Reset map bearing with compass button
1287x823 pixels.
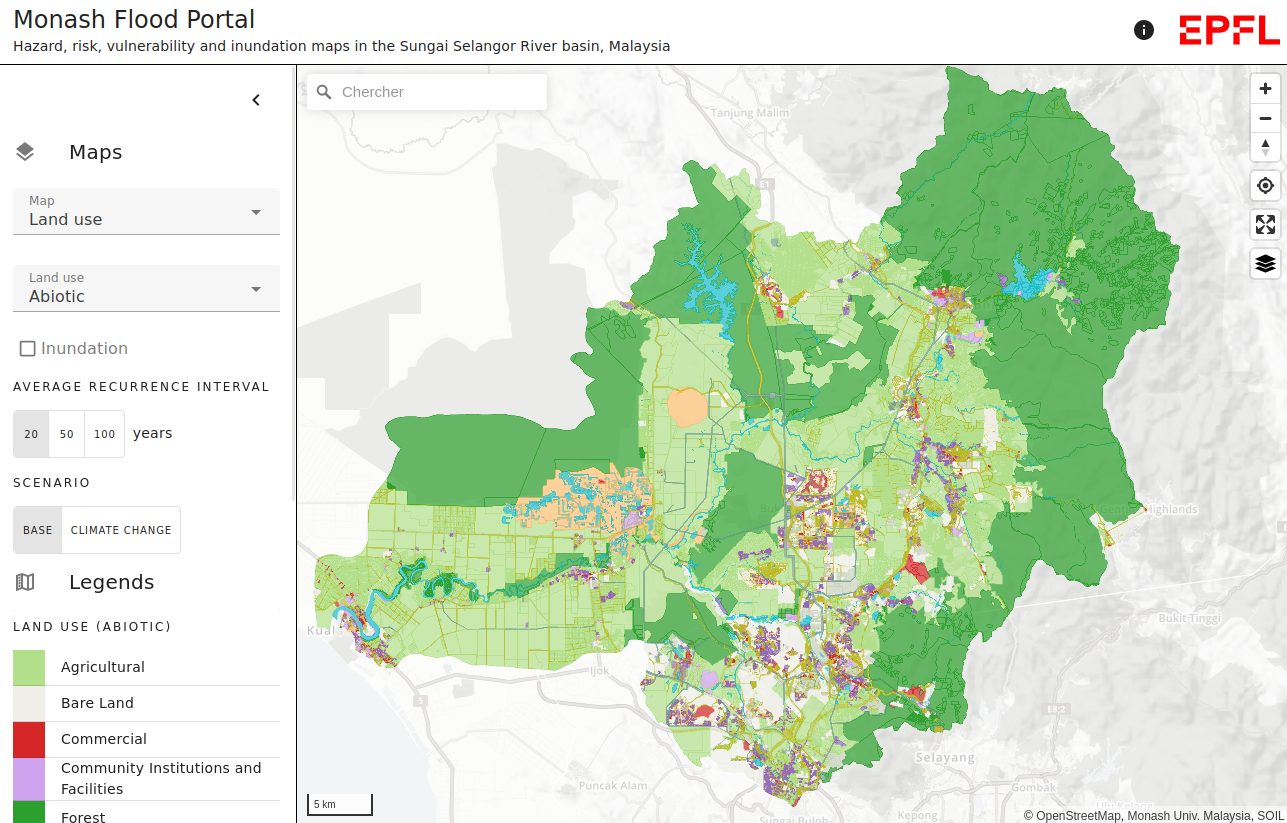pos(1265,147)
